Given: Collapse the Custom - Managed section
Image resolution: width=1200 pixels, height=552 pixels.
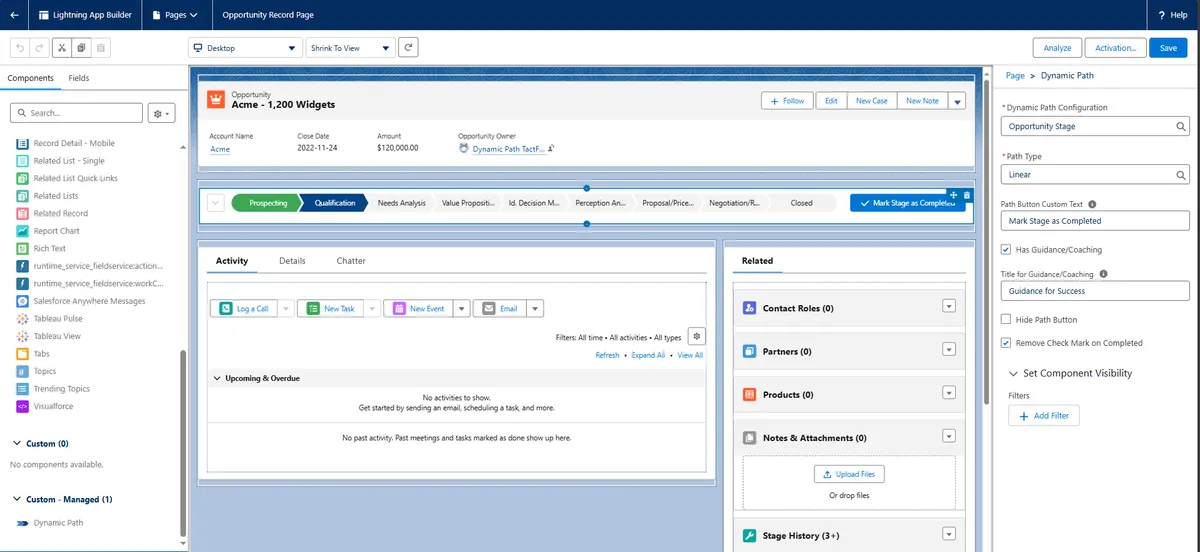Looking at the screenshot, I should tap(17, 499).
